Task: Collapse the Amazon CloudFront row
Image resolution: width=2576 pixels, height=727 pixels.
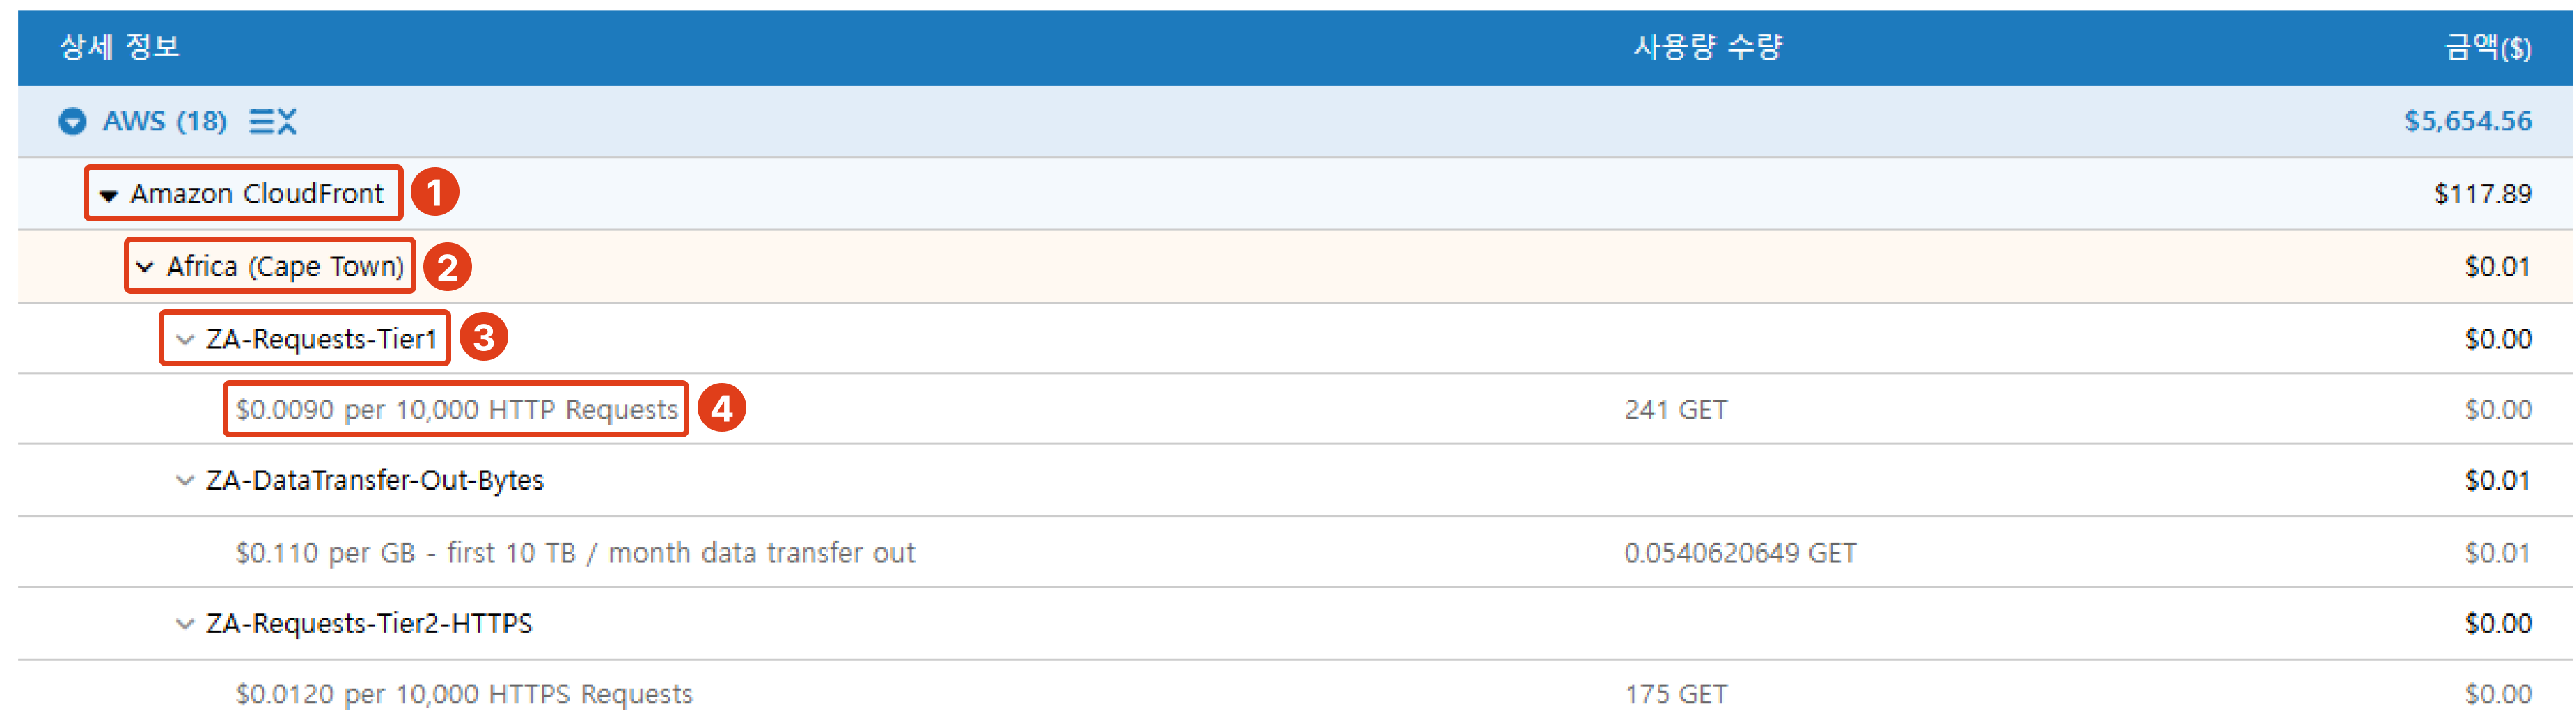Action: coord(109,195)
